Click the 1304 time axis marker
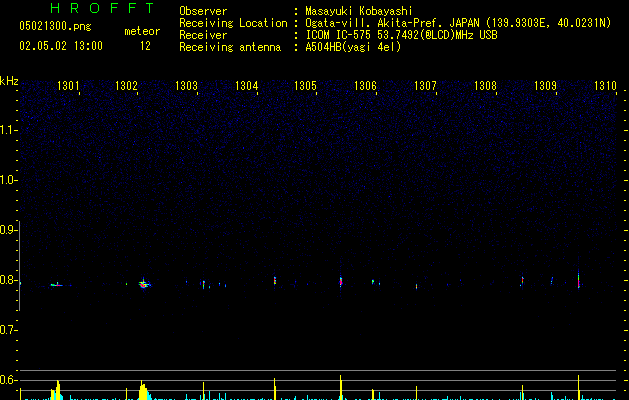 point(246,86)
